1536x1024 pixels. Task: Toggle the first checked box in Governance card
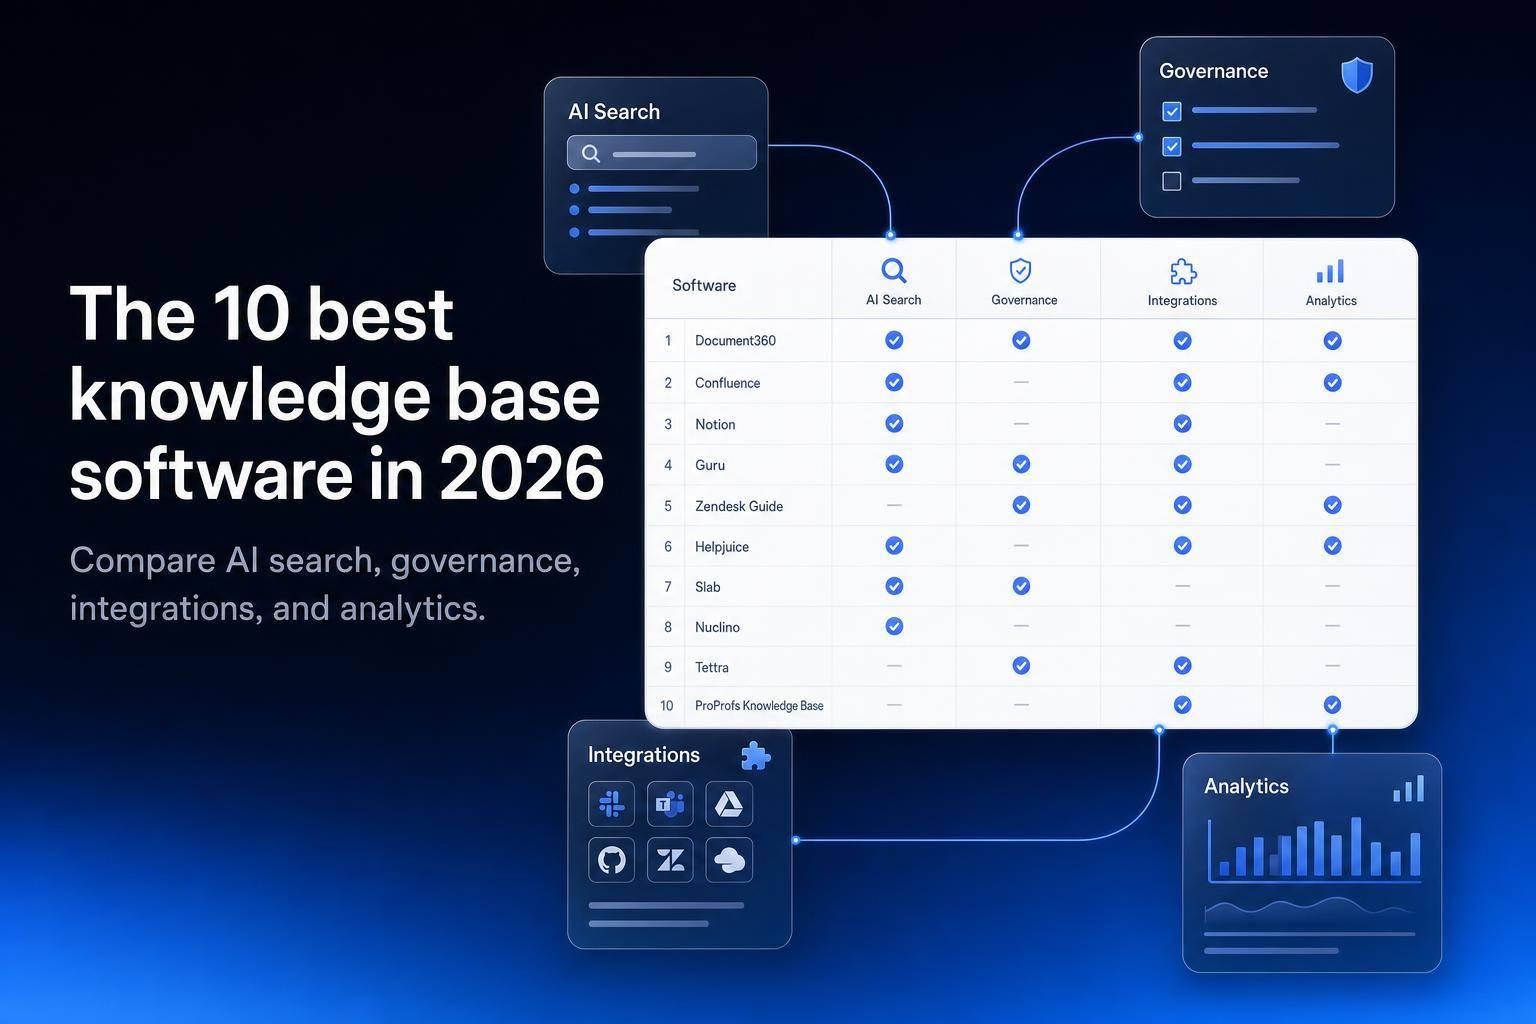(x=1172, y=111)
